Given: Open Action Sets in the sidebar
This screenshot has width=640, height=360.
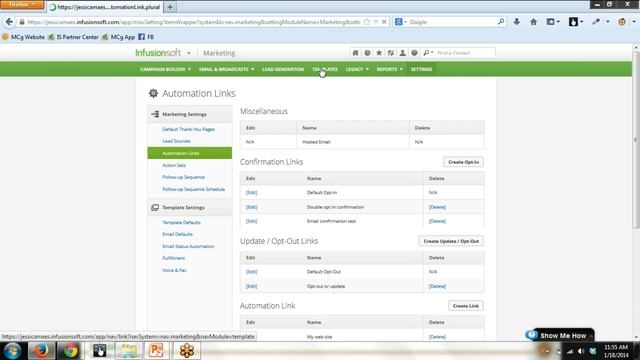Looking at the screenshot, I should tap(174, 165).
